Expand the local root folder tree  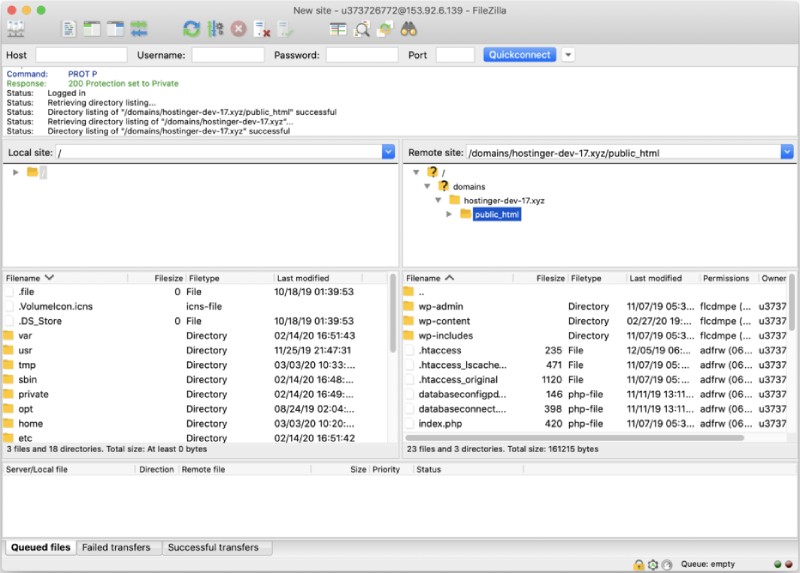click(x=16, y=172)
